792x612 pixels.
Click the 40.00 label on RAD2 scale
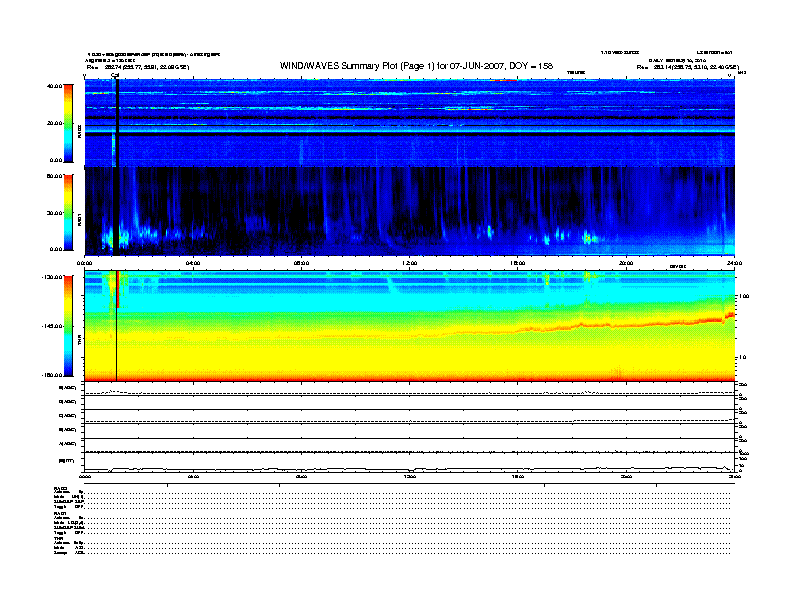[54, 86]
